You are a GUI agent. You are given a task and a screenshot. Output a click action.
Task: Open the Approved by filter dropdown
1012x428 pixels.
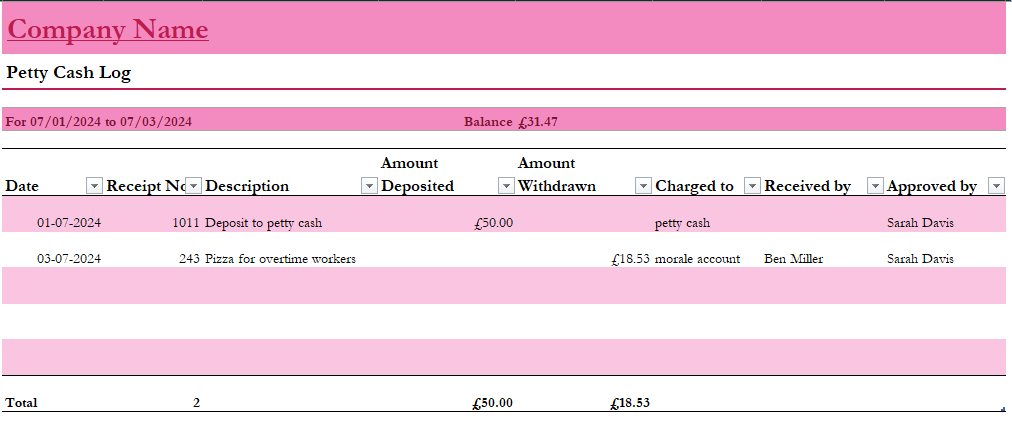coord(996,185)
